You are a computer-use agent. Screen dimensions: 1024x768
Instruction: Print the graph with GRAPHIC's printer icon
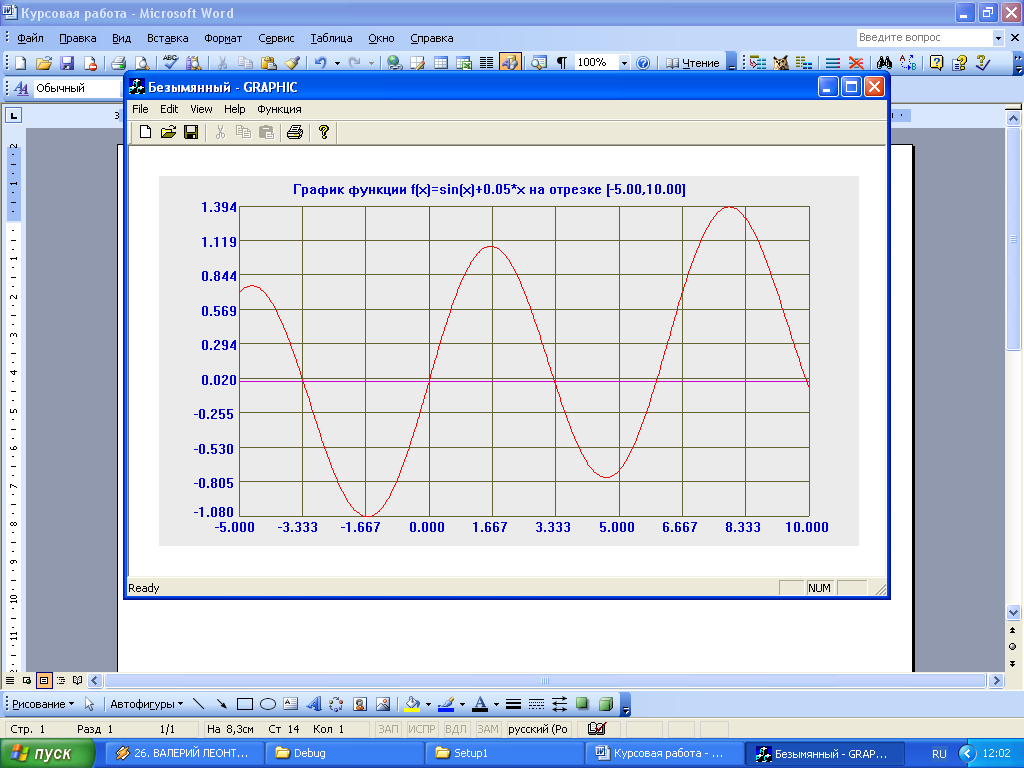point(294,132)
